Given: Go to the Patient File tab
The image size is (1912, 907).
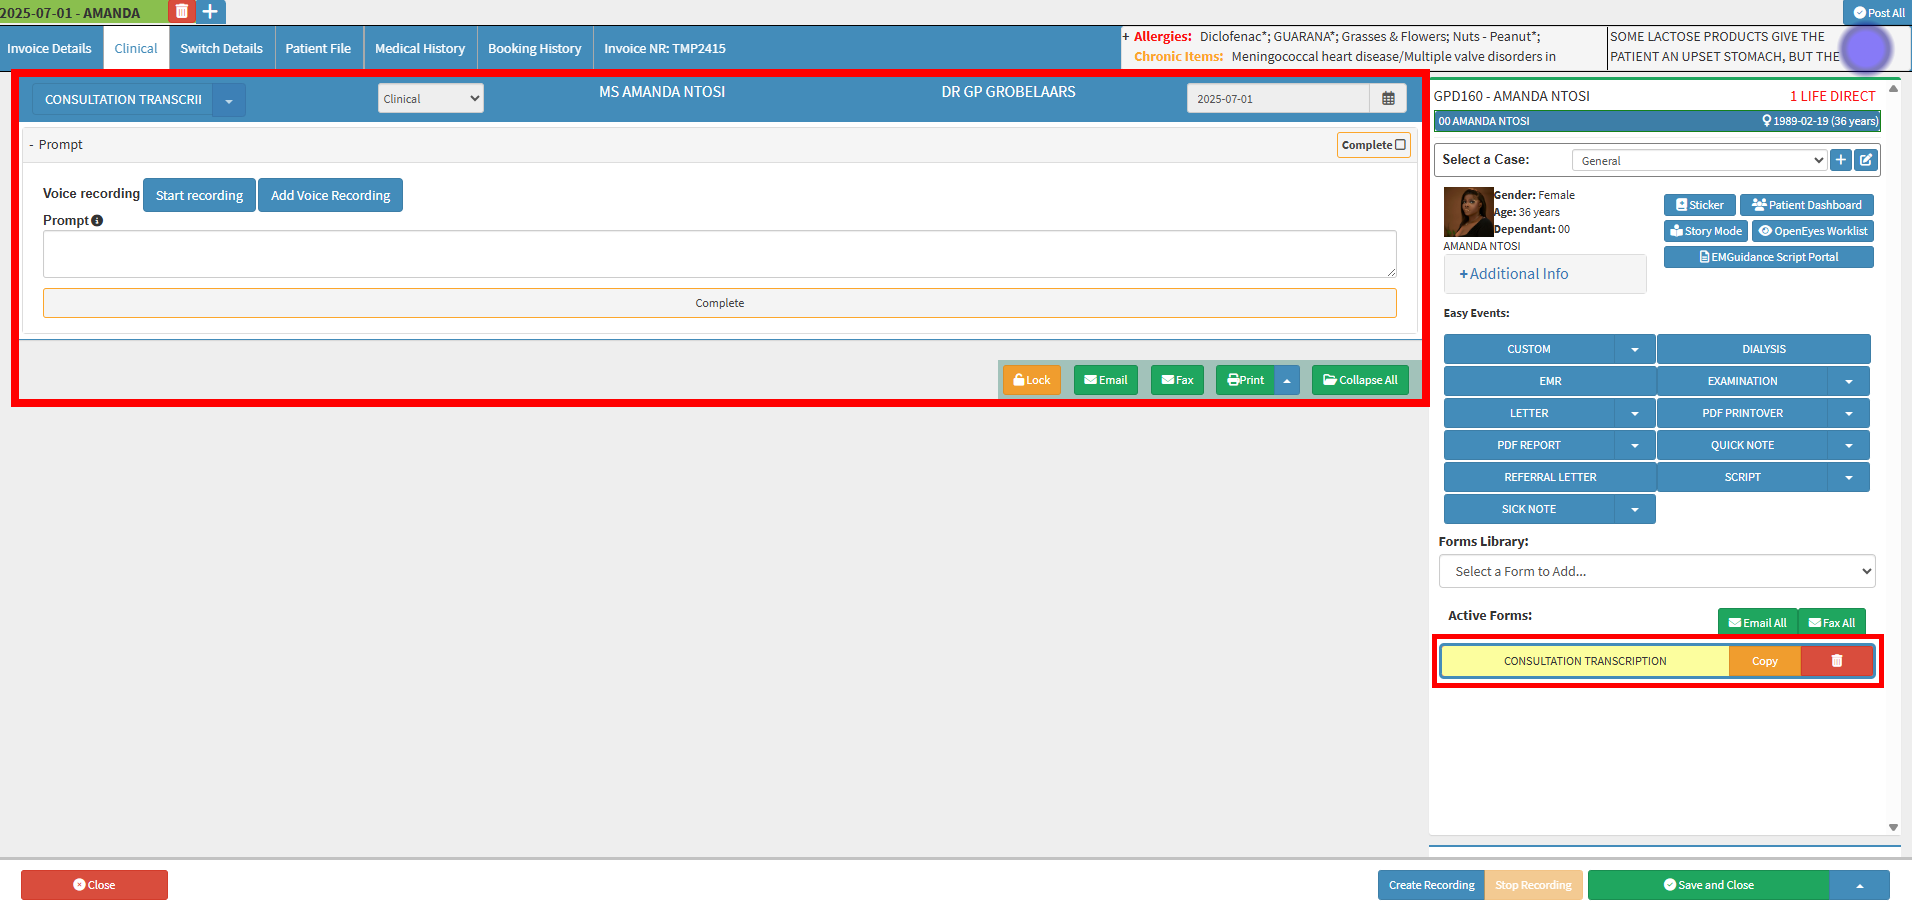Looking at the screenshot, I should pos(318,48).
